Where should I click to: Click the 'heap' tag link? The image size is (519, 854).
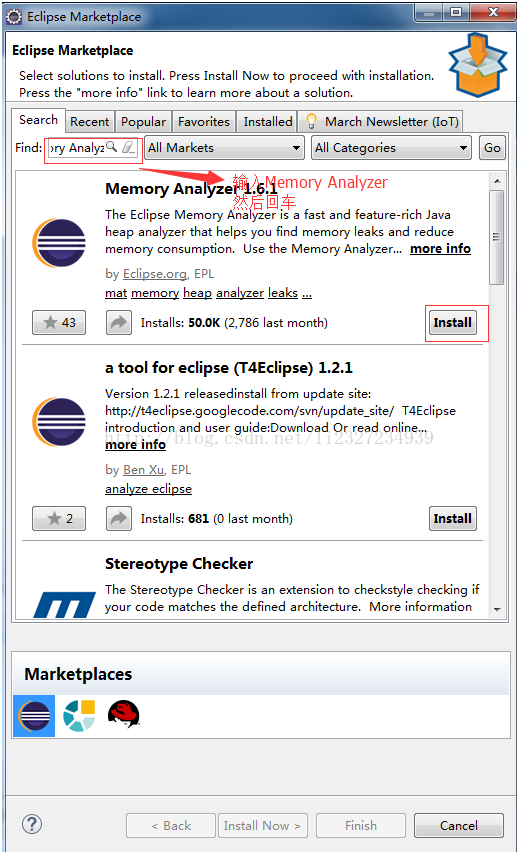(197, 293)
